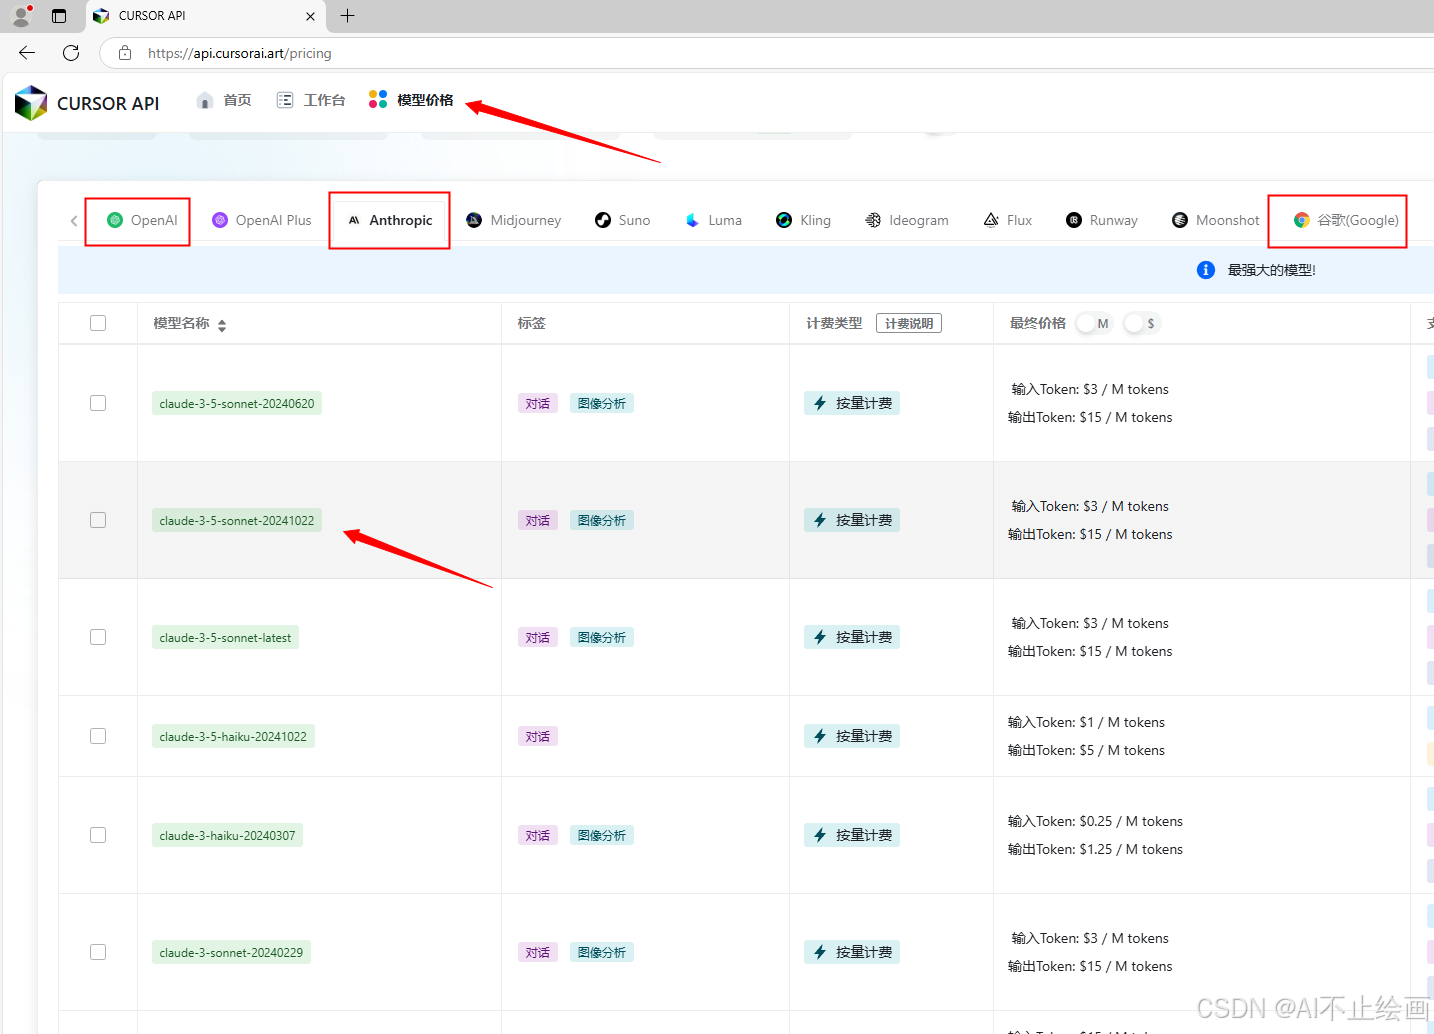Viewport: 1434px width, 1034px height.
Task: Click the Midjourney sailboat icon
Action: click(475, 220)
